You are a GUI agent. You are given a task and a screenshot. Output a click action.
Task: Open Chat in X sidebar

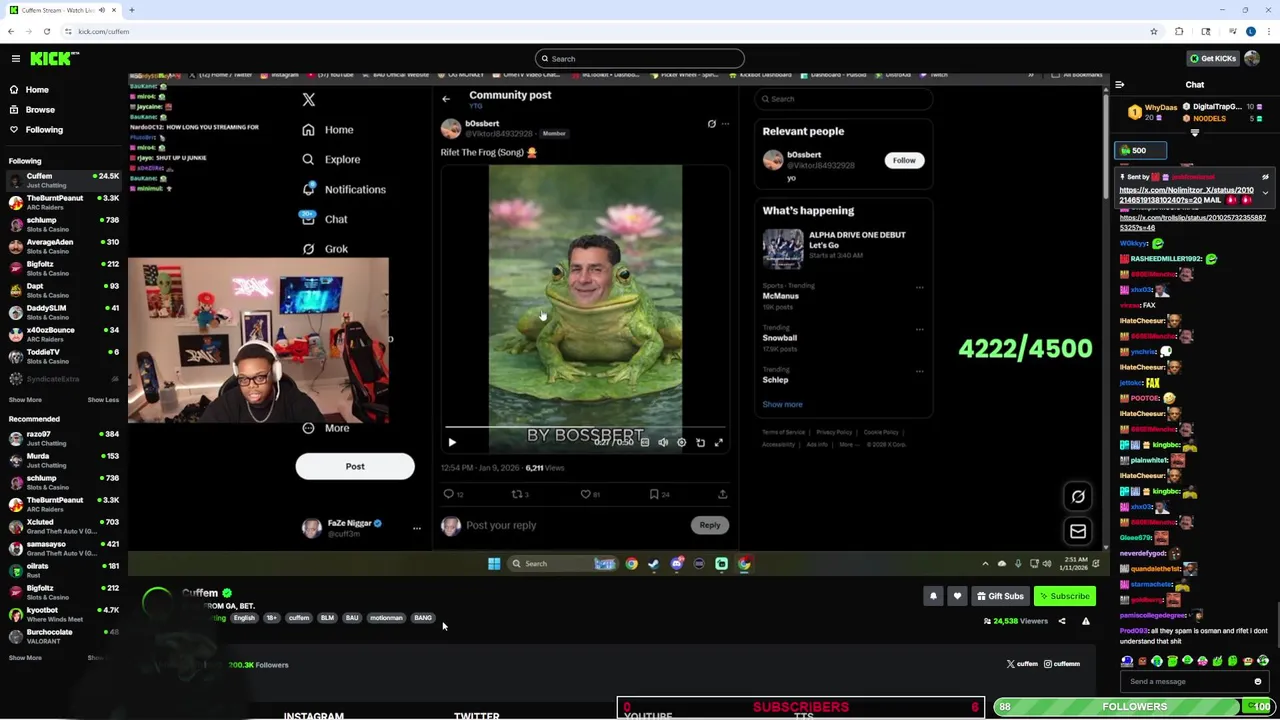325,219
